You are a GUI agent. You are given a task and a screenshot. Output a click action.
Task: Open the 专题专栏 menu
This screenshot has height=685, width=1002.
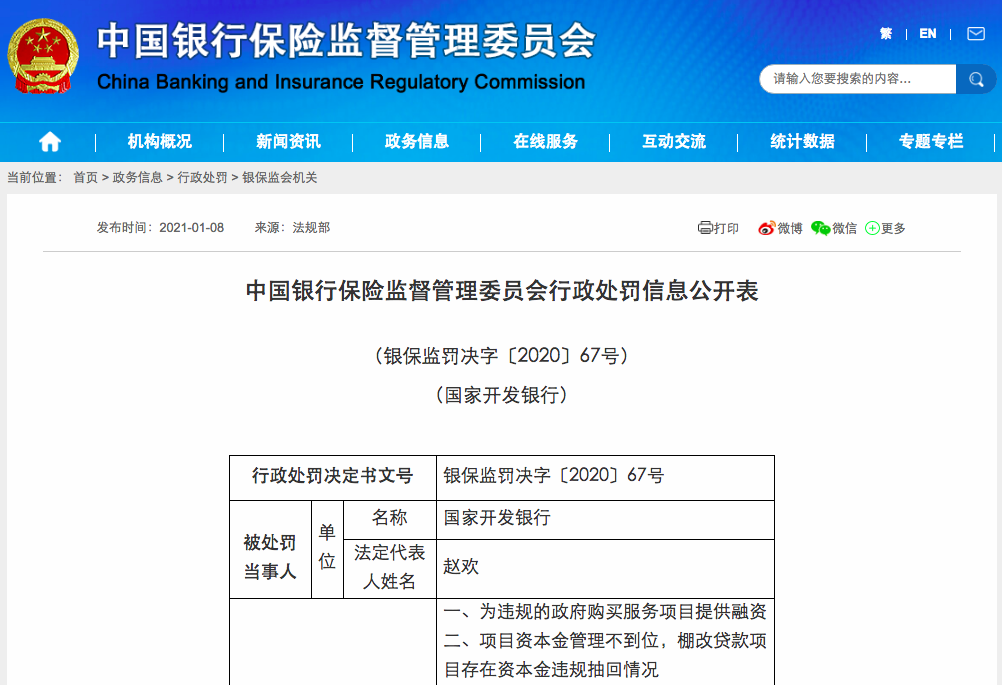pyautogui.click(x=931, y=141)
